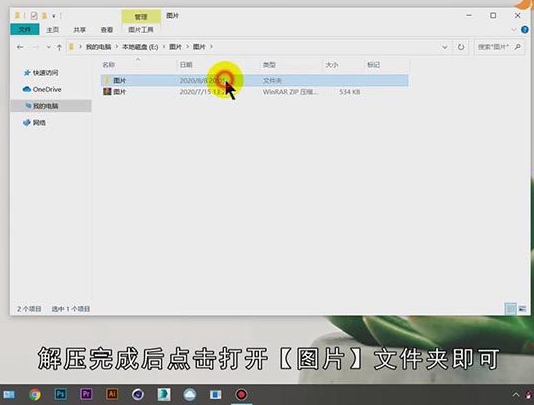This screenshot has height=405, width=534.
Task: Open recent locations dropdown arrow
Action: point(49,47)
